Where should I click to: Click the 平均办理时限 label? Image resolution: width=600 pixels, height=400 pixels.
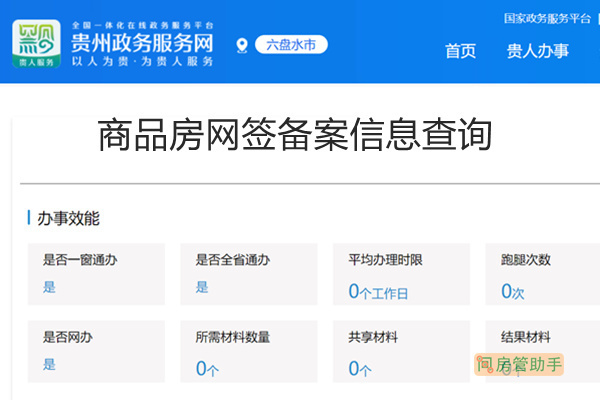[385, 260]
